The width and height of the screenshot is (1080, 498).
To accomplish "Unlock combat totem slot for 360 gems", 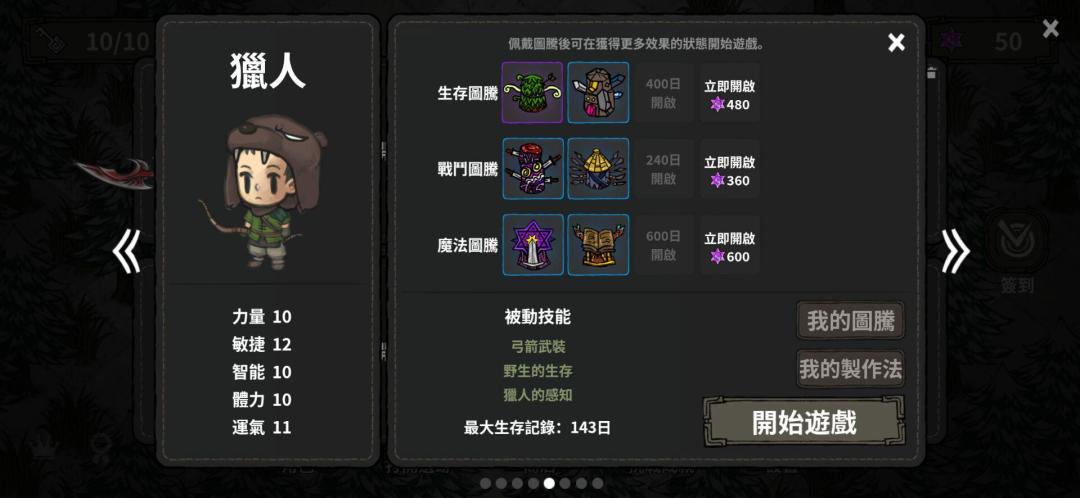I will 730,169.
